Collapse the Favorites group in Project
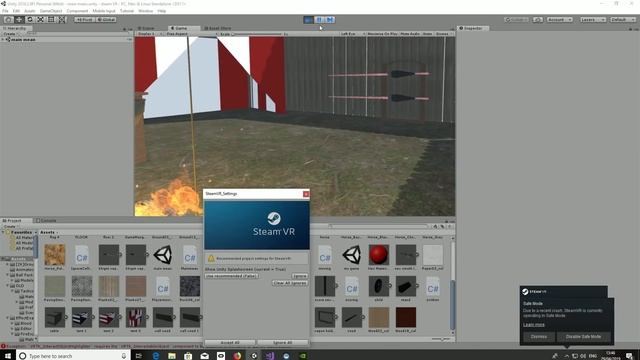640x360 pixels. [3, 232]
